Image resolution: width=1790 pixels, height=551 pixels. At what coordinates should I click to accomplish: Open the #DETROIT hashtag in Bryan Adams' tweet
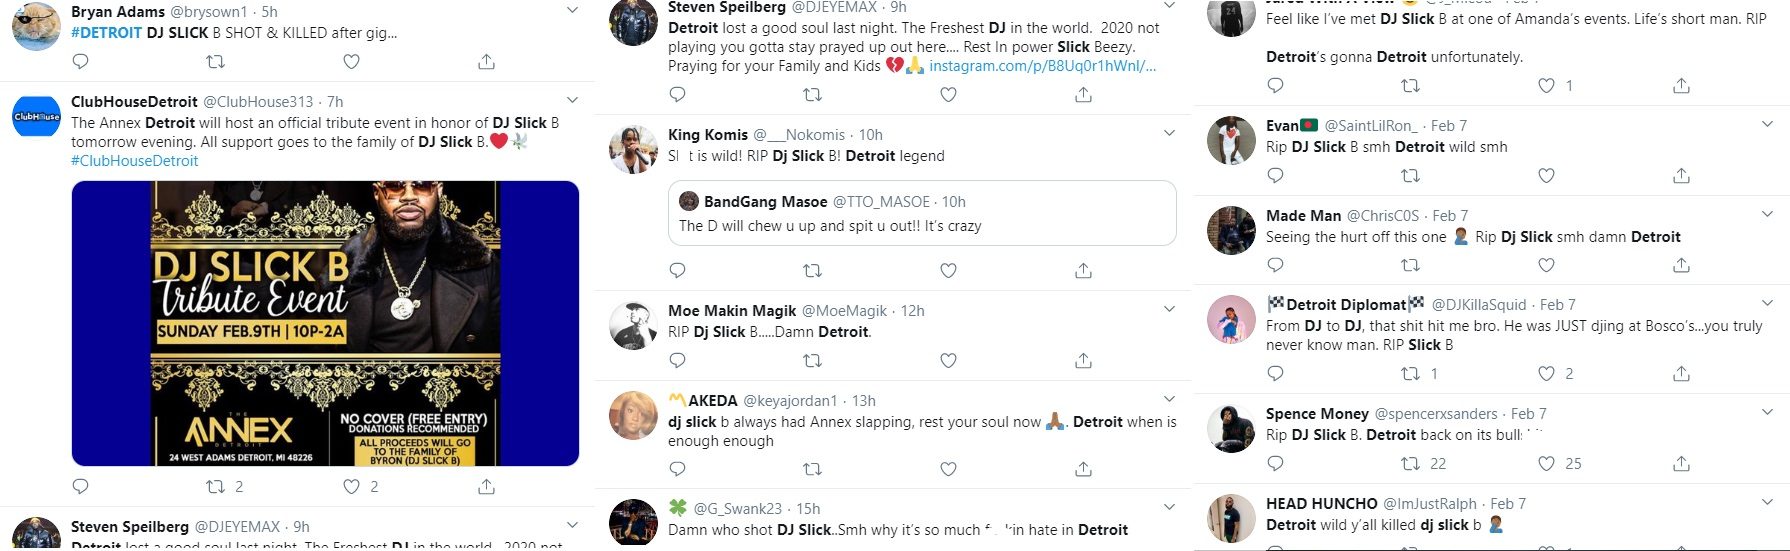pyautogui.click(x=107, y=33)
